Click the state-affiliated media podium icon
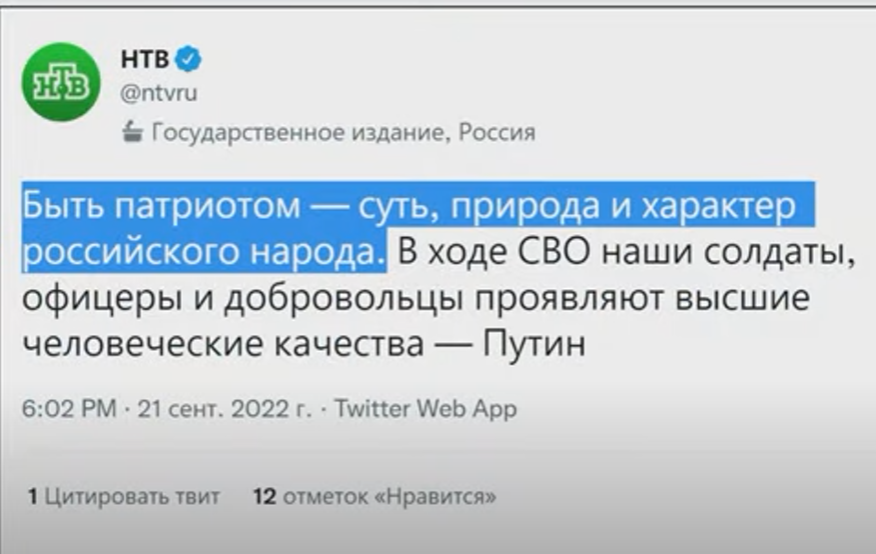 click(x=132, y=131)
